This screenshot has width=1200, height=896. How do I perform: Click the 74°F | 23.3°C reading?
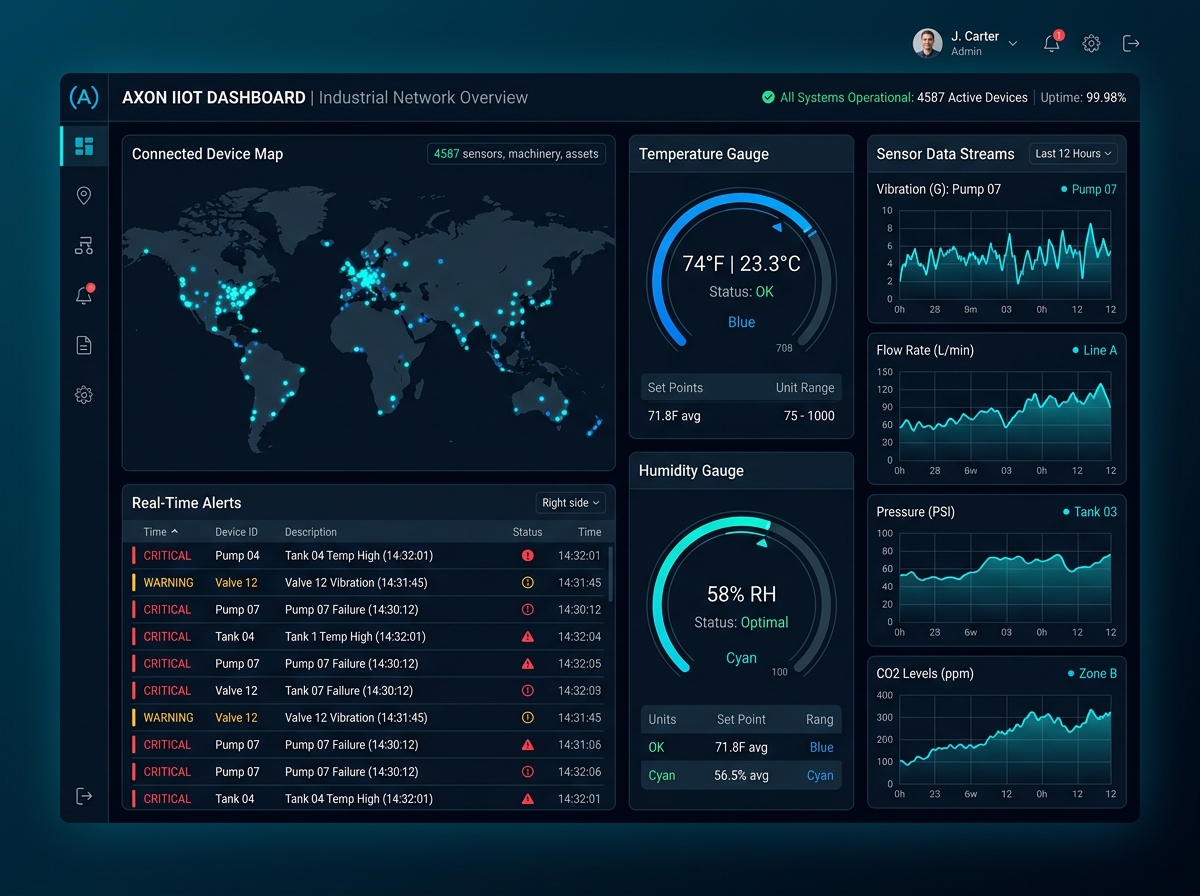coord(741,264)
